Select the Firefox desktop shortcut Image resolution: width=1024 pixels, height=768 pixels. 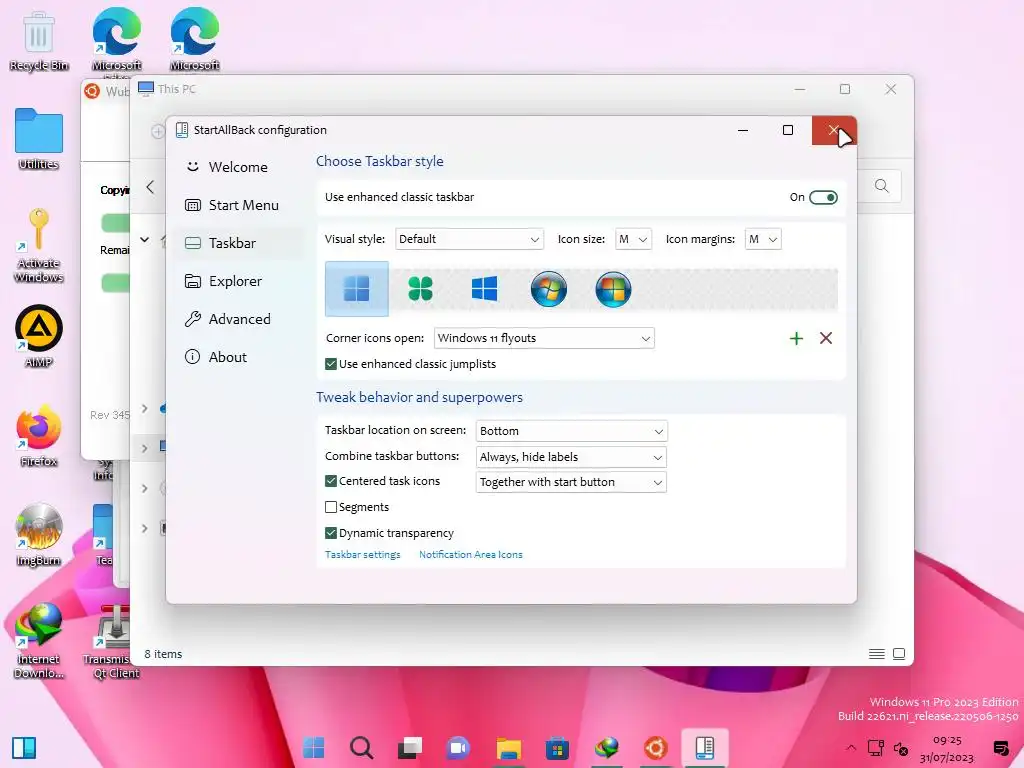pos(39,436)
